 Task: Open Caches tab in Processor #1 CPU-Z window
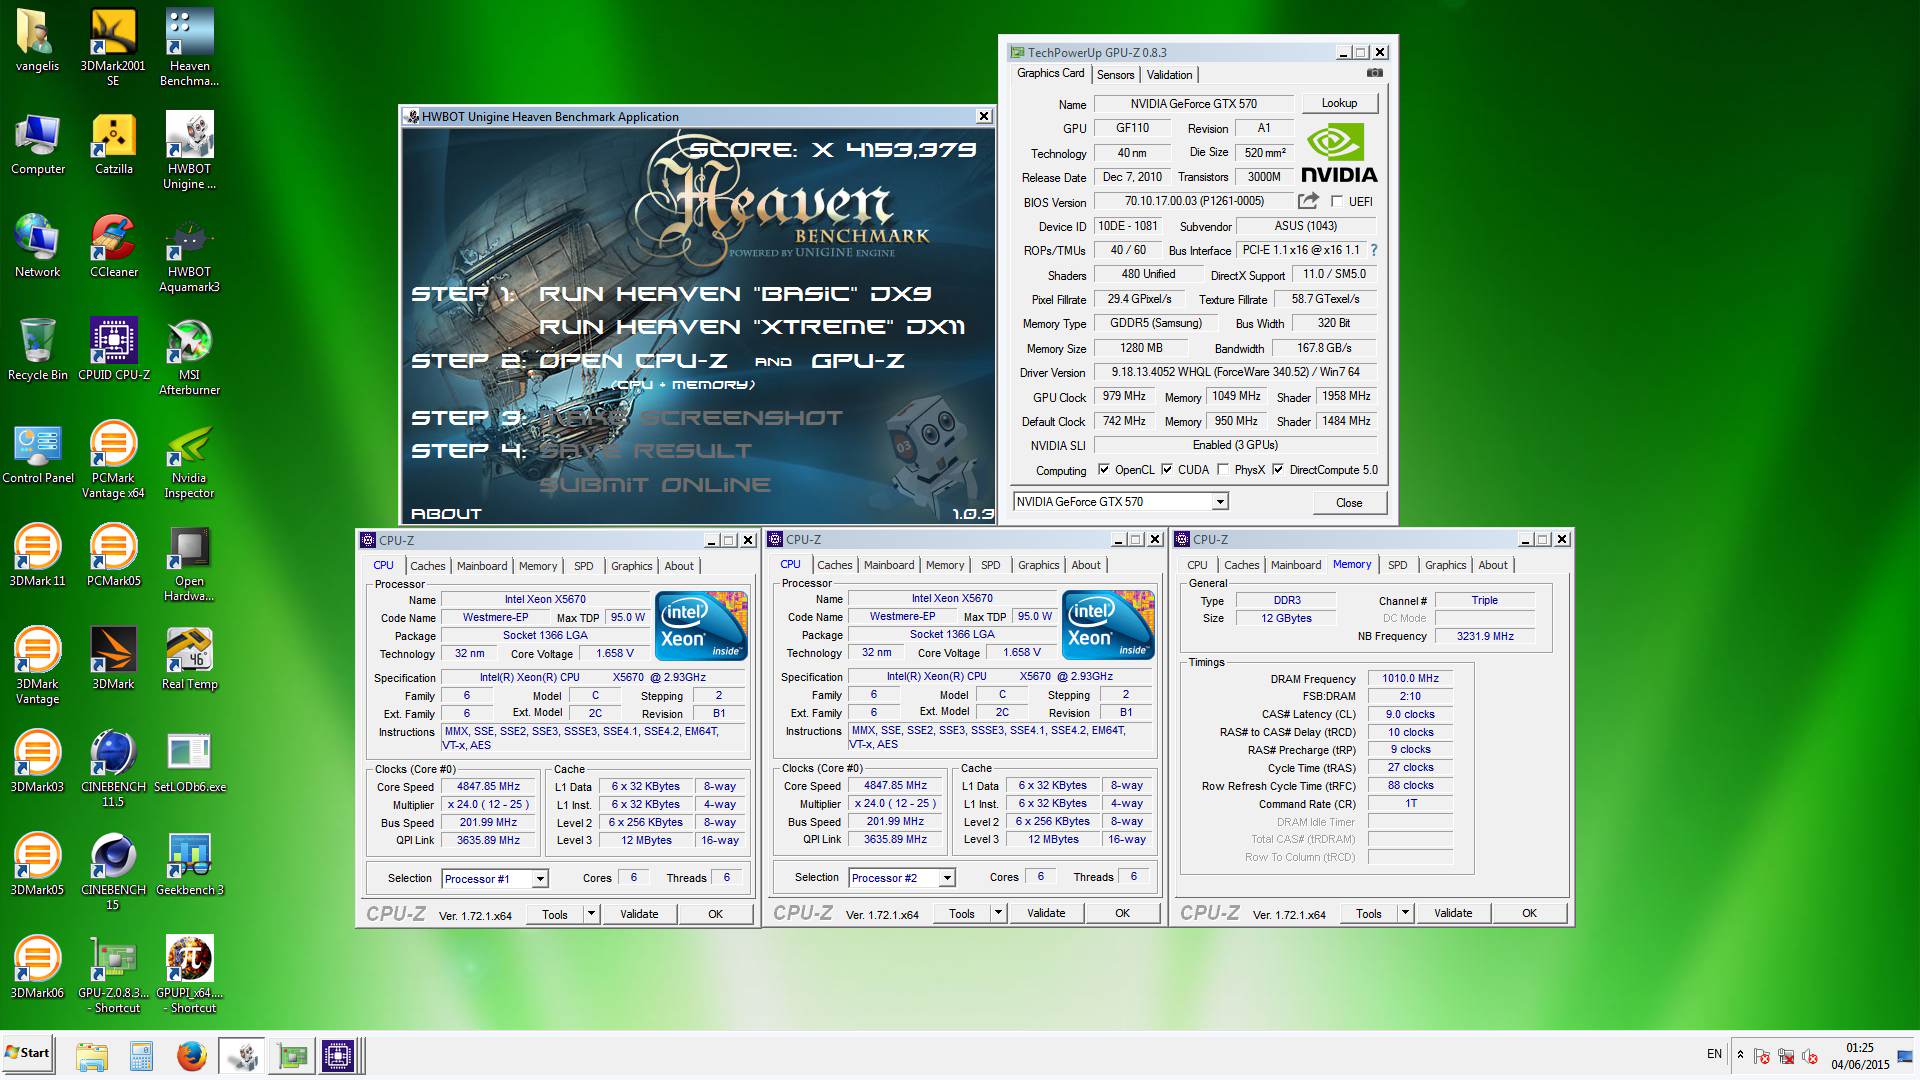[427, 566]
